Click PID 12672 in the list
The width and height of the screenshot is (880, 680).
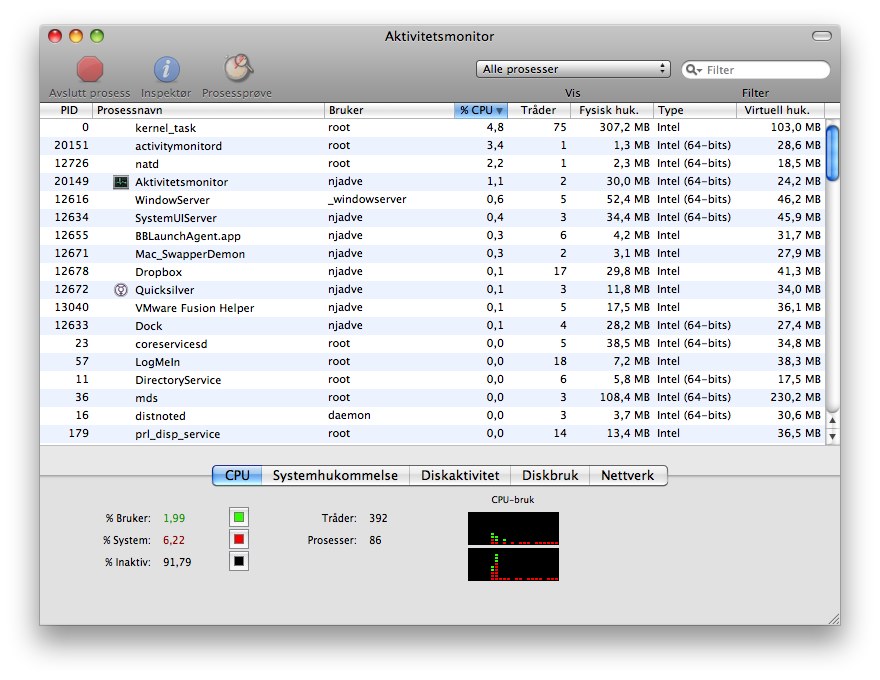pyautogui.click(x=71, y=290)
